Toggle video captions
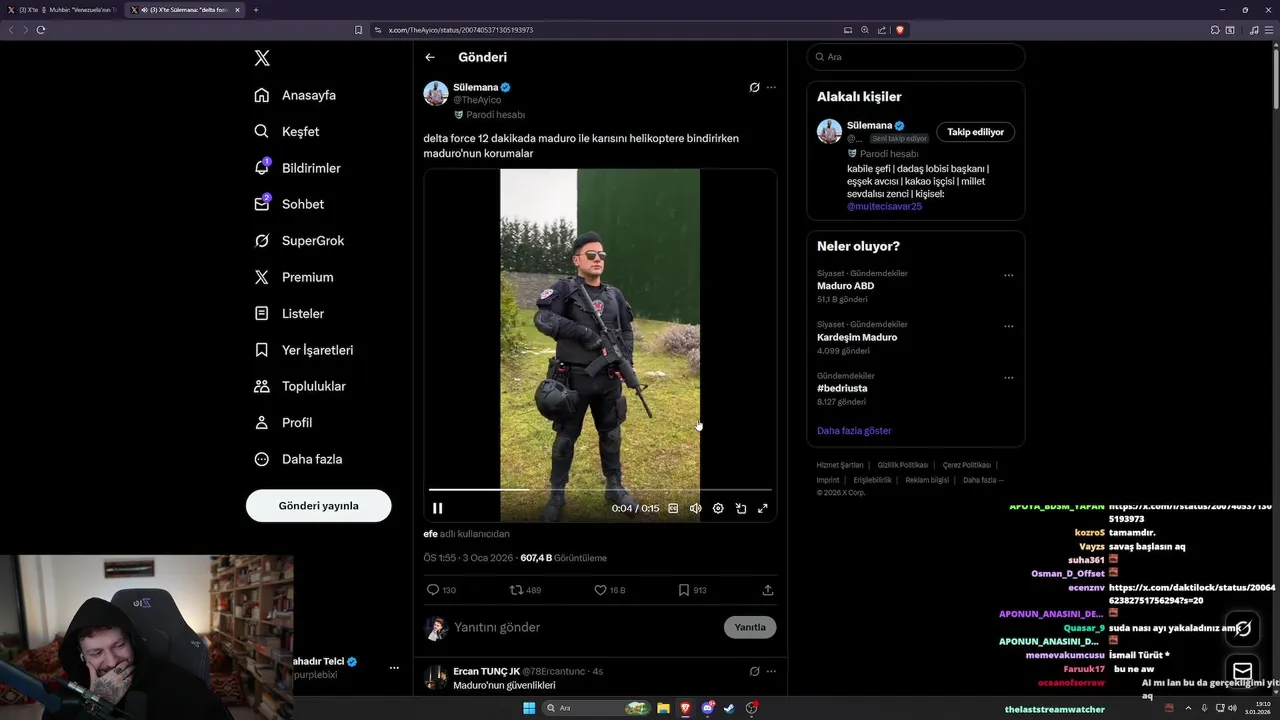 (x=673, y=508)
